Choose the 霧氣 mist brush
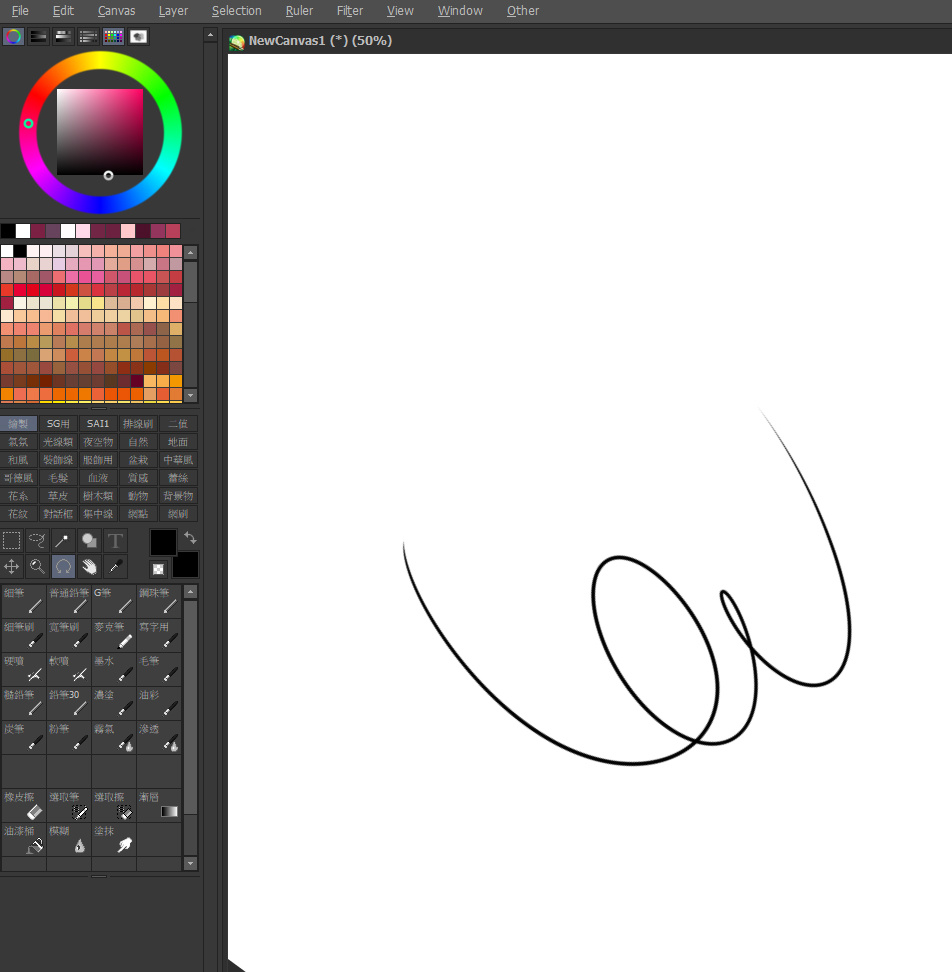 coord(114,737)
